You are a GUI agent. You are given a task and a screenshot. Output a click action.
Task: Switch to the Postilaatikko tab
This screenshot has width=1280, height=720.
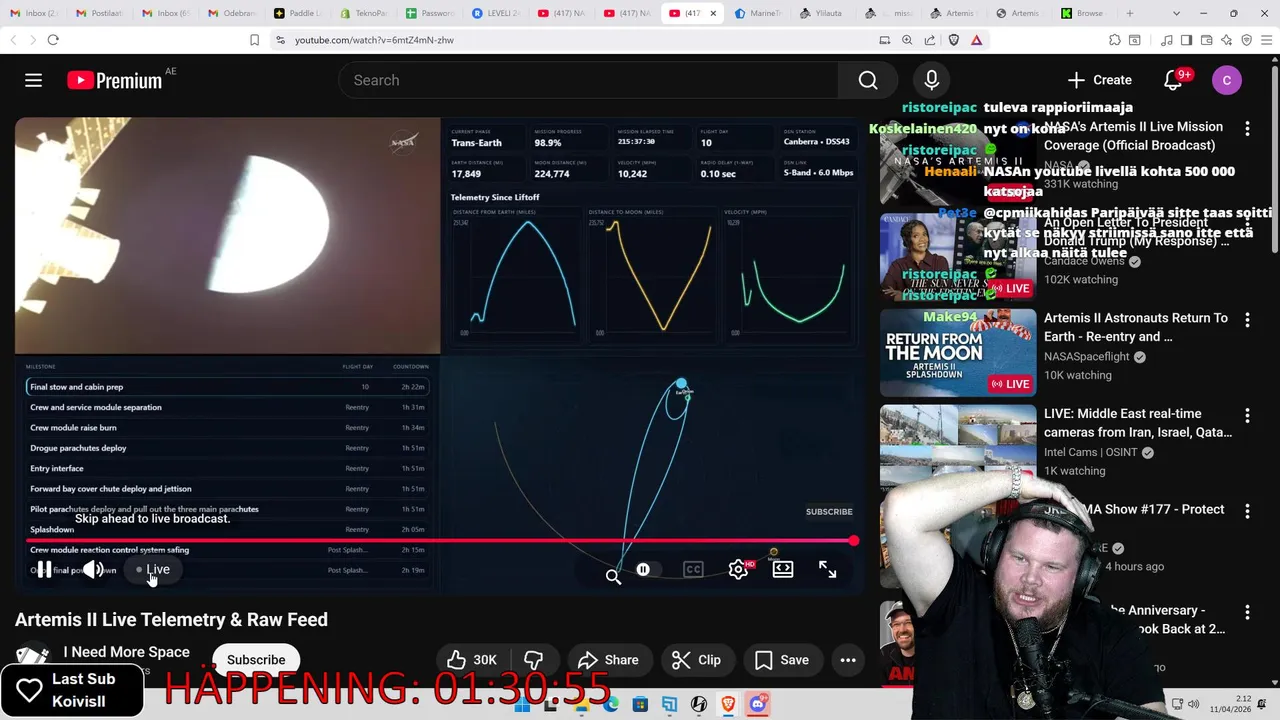click(98, 13)
